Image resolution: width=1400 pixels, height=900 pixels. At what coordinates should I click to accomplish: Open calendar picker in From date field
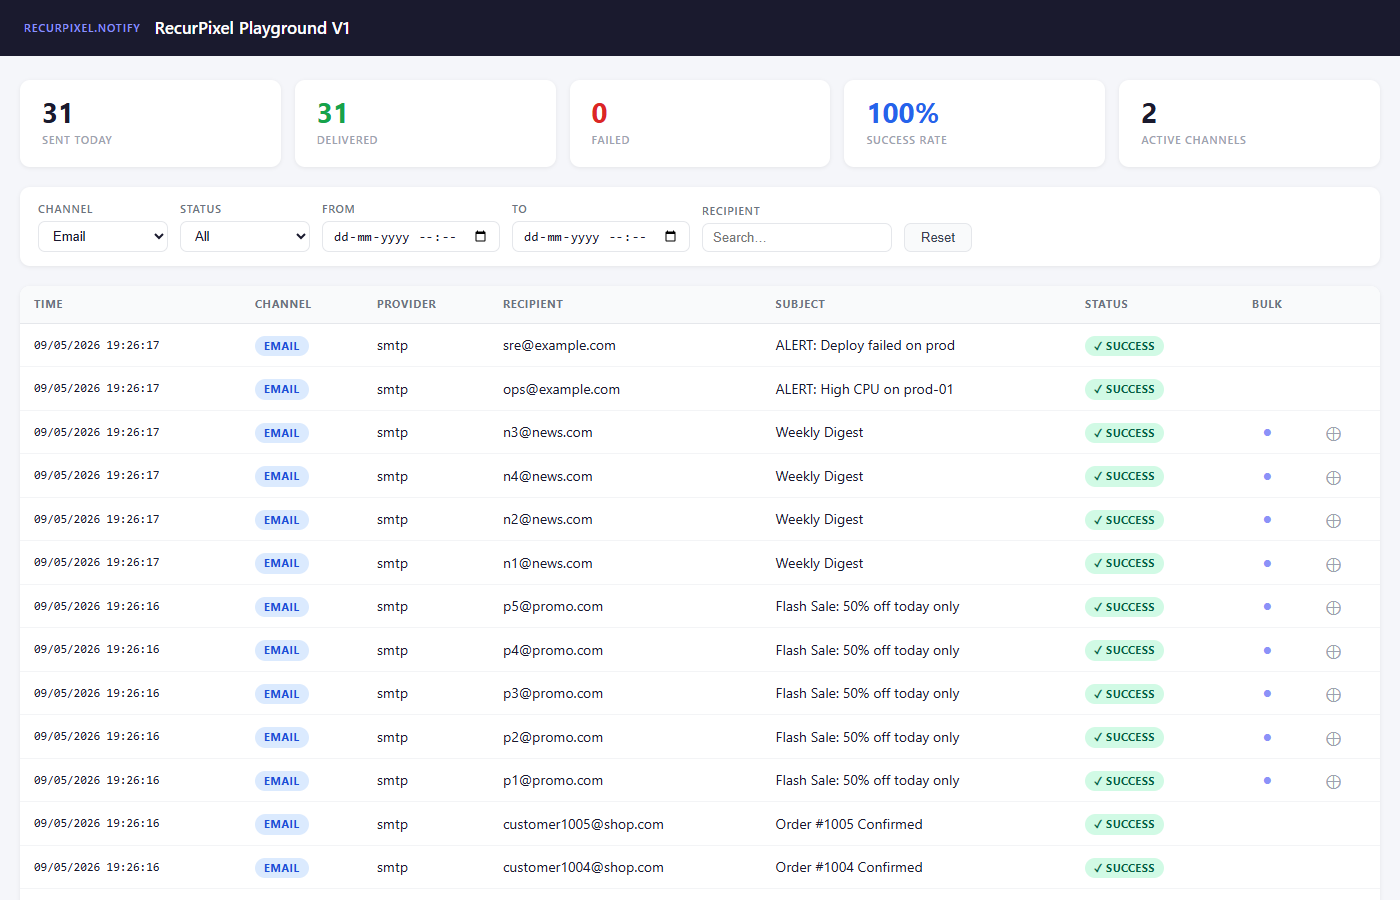point(480,237)
